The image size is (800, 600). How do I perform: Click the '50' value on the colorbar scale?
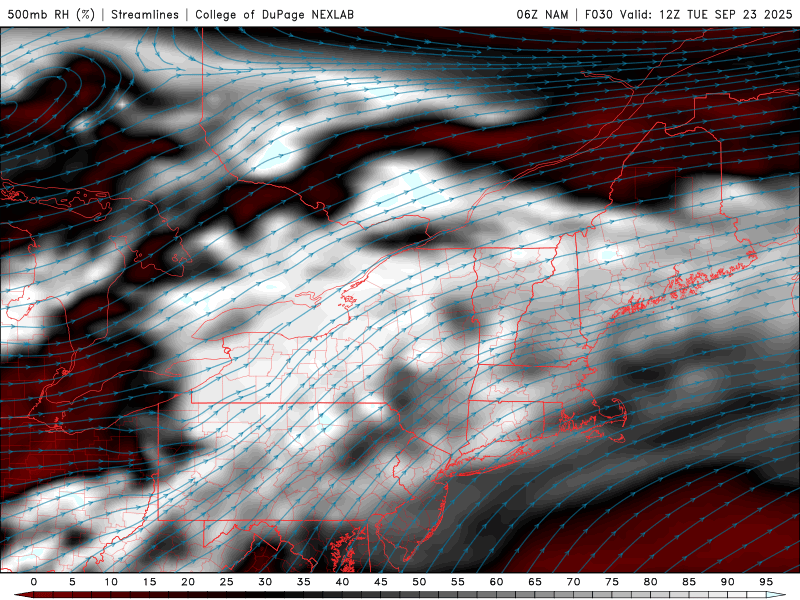coord(419,582)
